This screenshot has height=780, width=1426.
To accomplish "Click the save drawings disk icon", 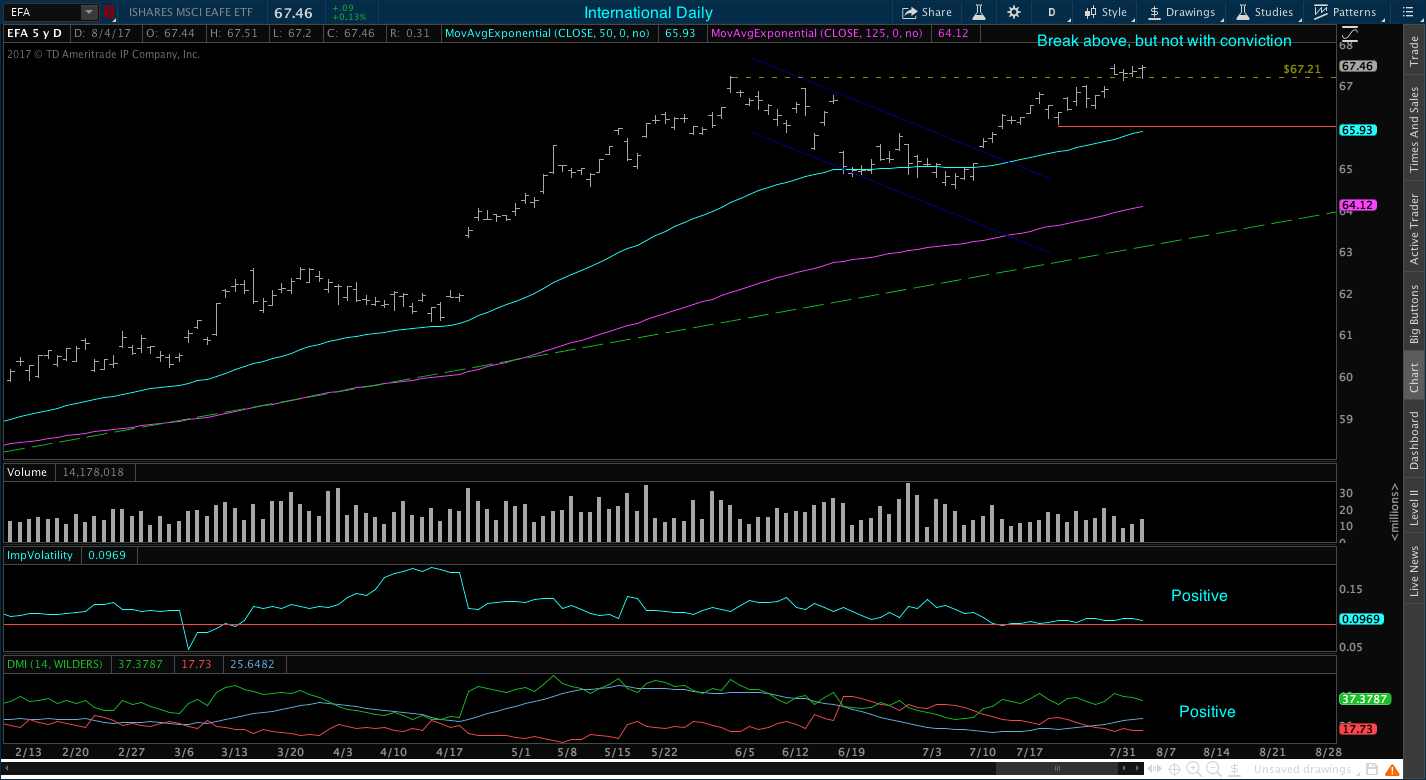I will click(1371, 769).
